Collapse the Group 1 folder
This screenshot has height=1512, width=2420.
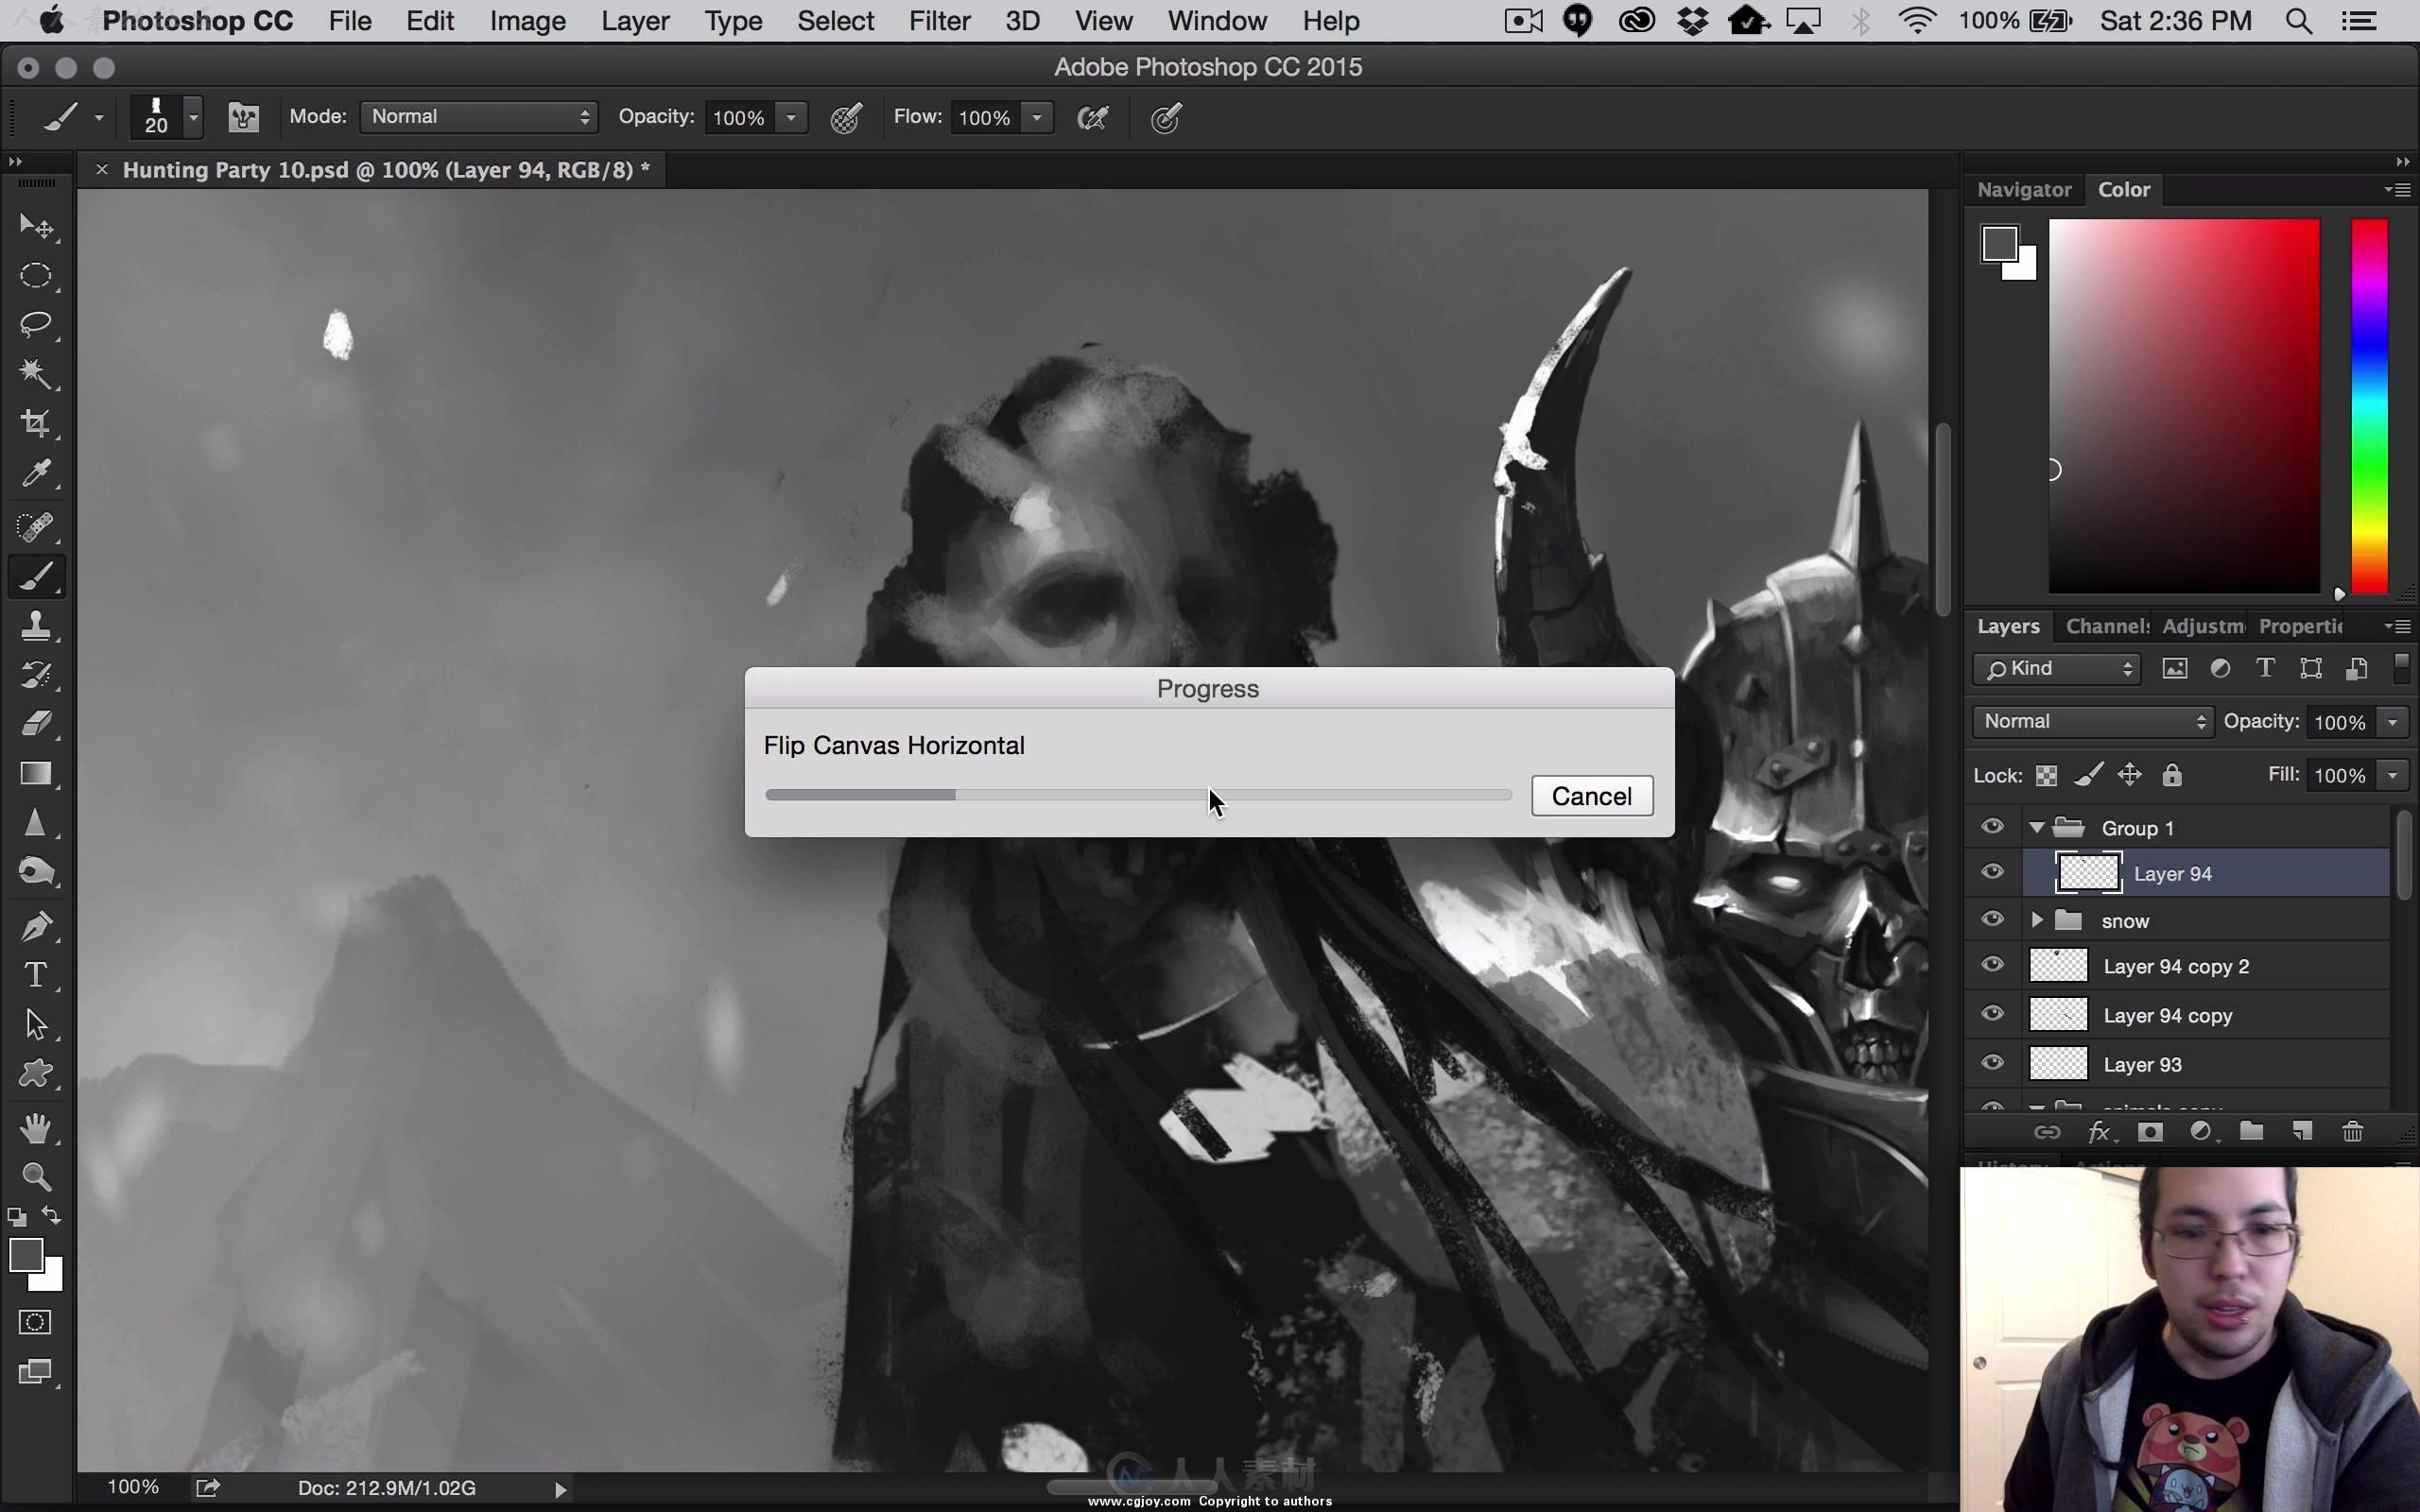click(x=2037, y=828)
